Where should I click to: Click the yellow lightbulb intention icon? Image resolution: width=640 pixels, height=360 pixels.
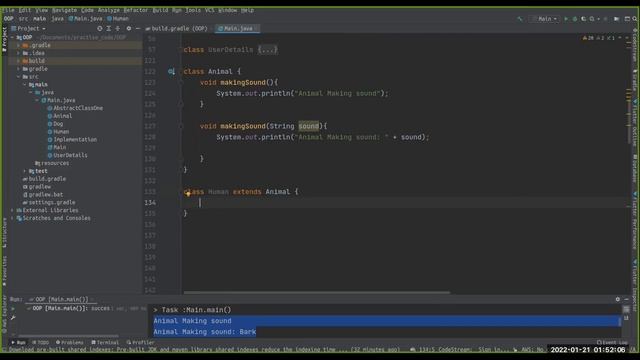tap(188, 193)
